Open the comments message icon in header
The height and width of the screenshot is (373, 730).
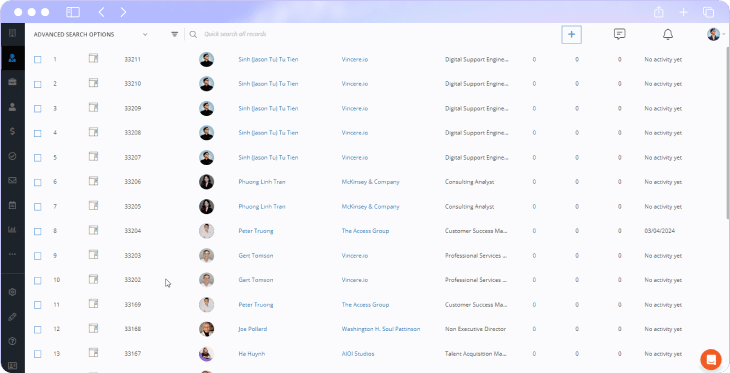[619, 34]
